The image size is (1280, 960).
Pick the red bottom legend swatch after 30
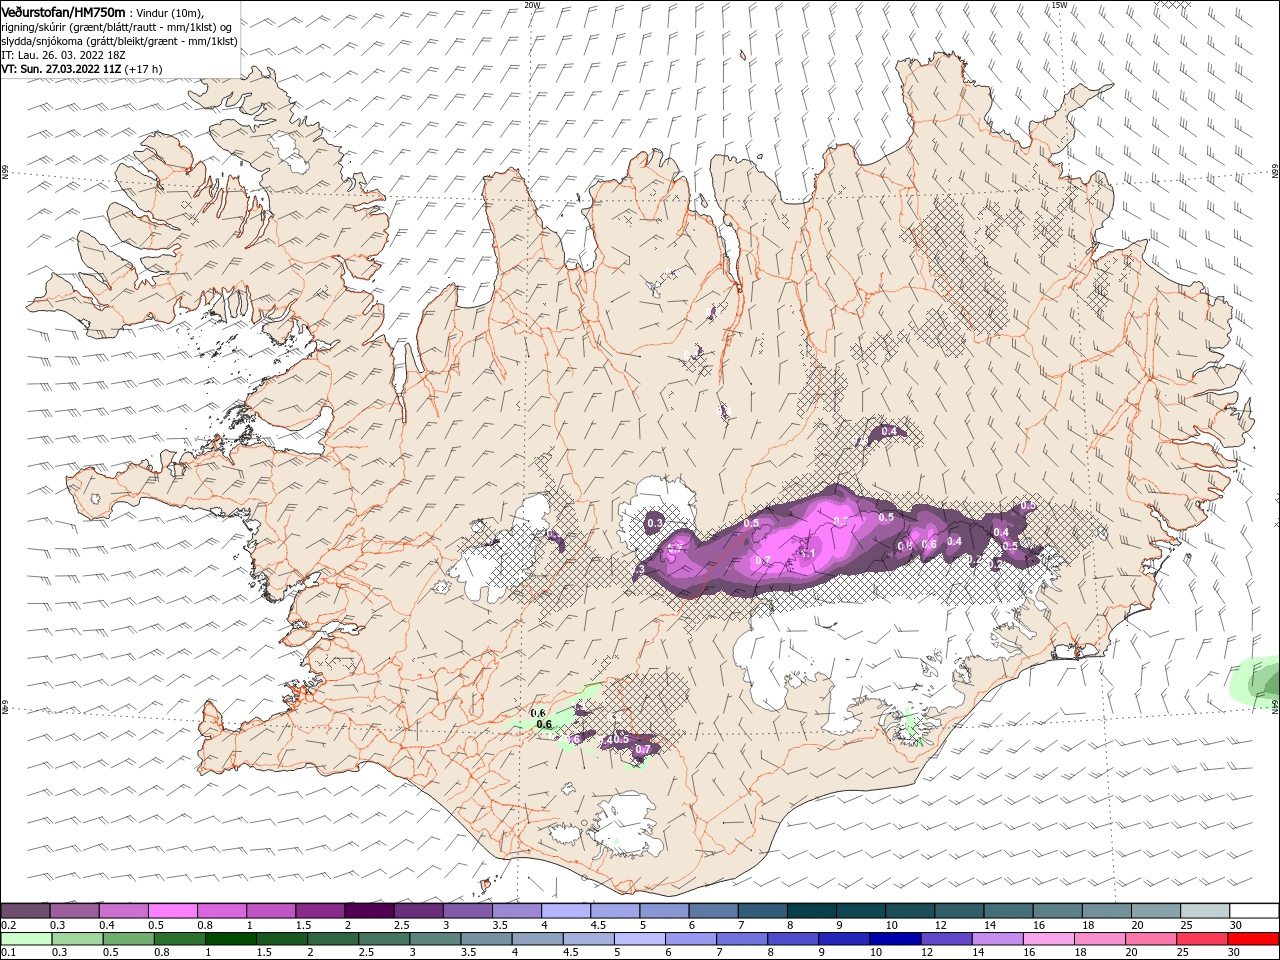point(1253,939)
